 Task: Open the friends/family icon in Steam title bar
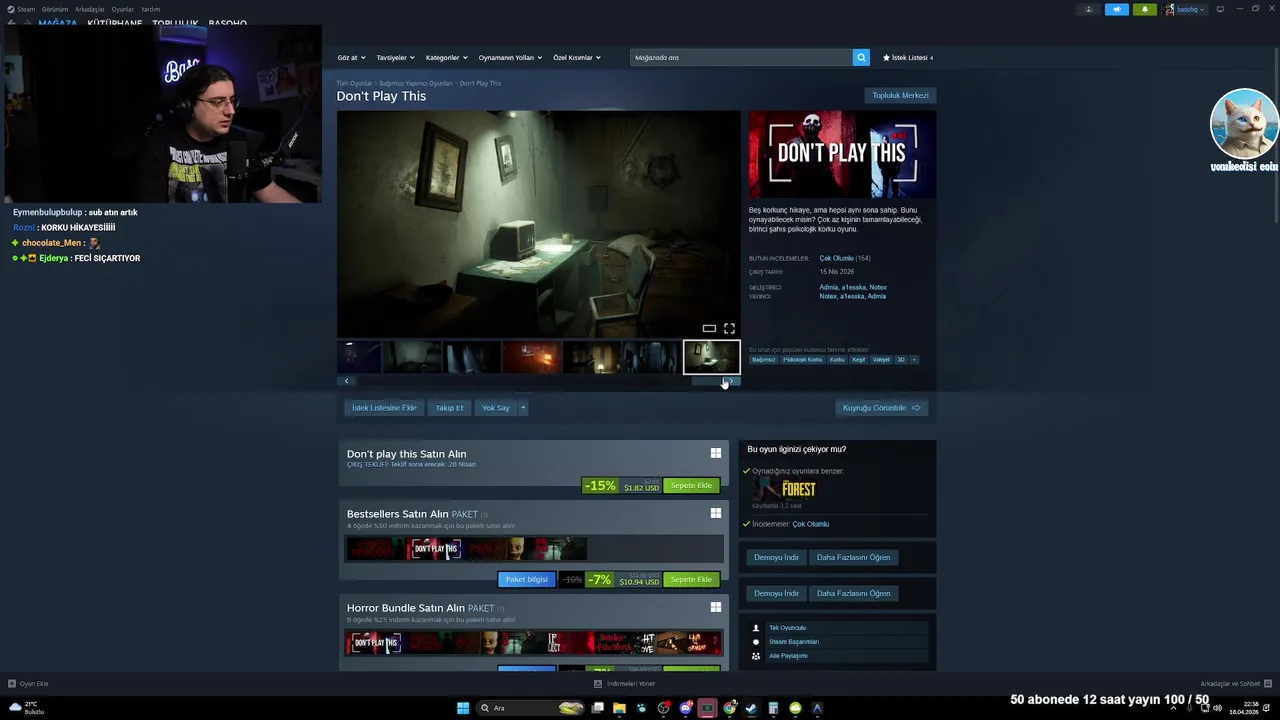(1089, 9)
